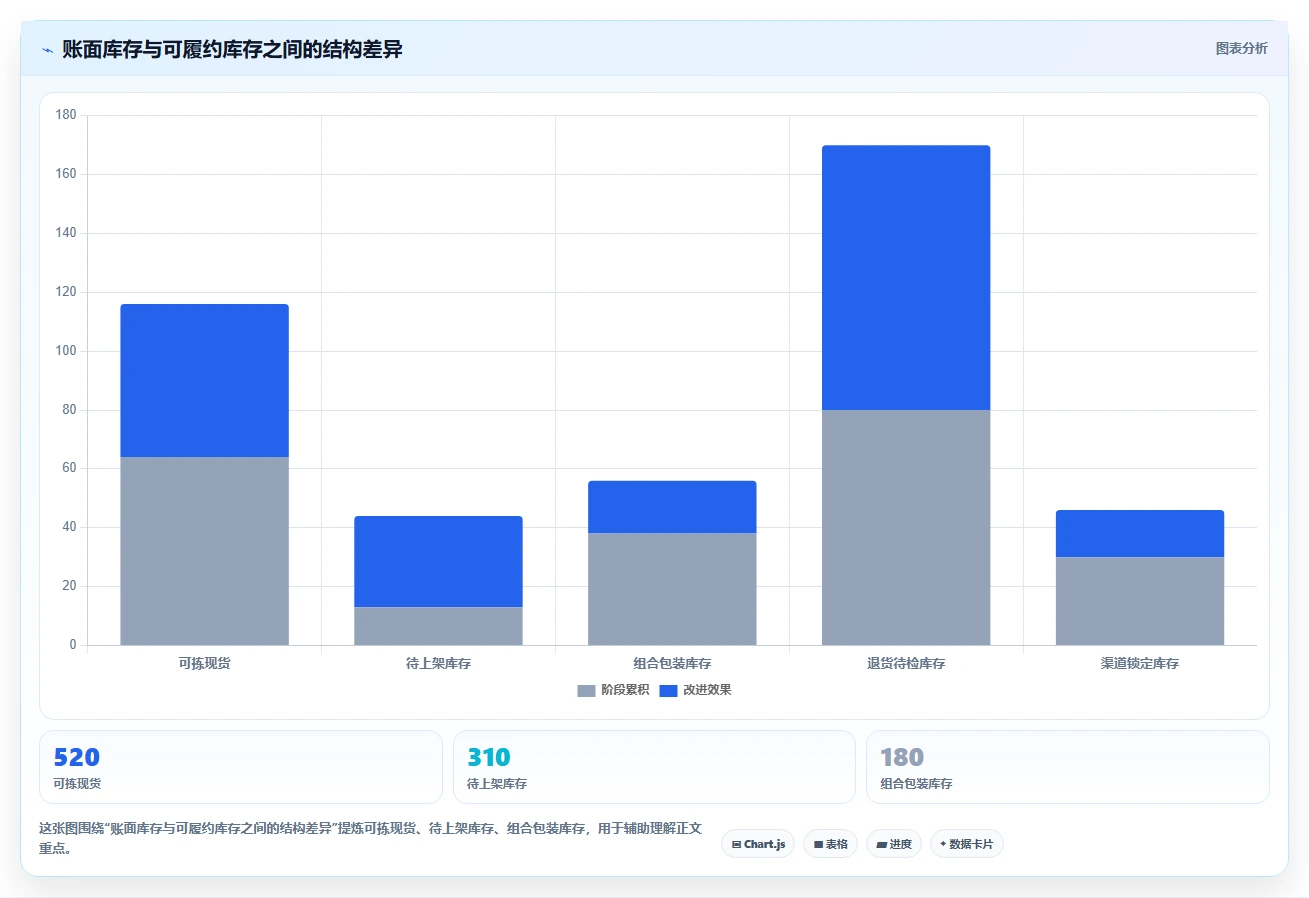
Task: Click the blue segment of the 组合包装库存 bar
Action: [672, 507]
